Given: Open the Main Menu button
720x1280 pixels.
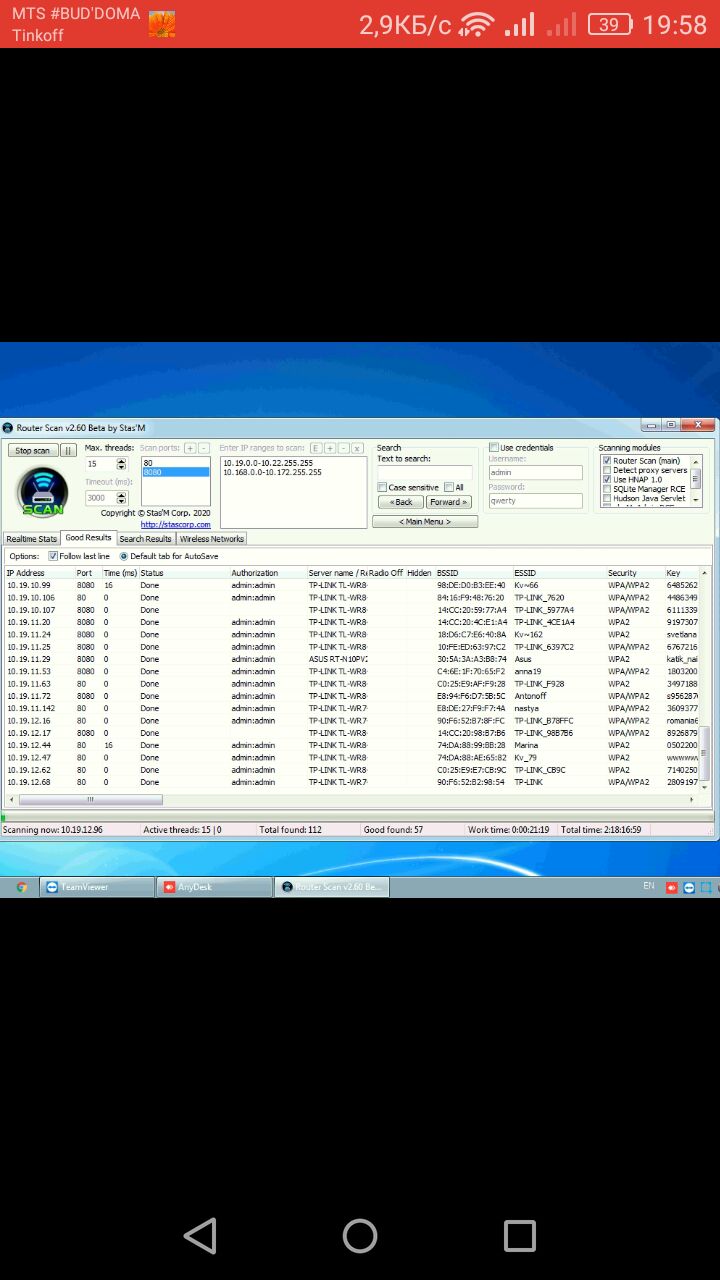Looking at the screenshot, I should pos(425,522).
